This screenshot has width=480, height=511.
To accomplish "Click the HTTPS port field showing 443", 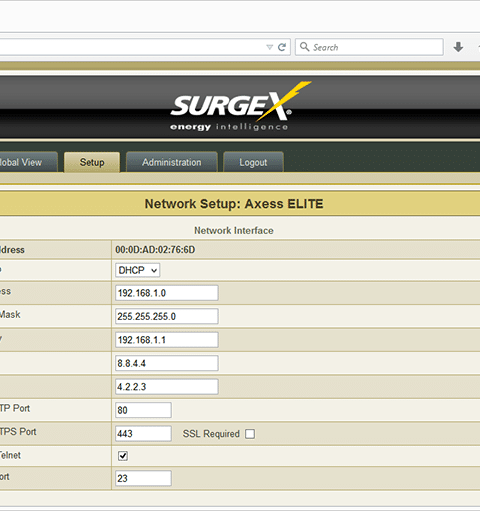I will 143,433.
